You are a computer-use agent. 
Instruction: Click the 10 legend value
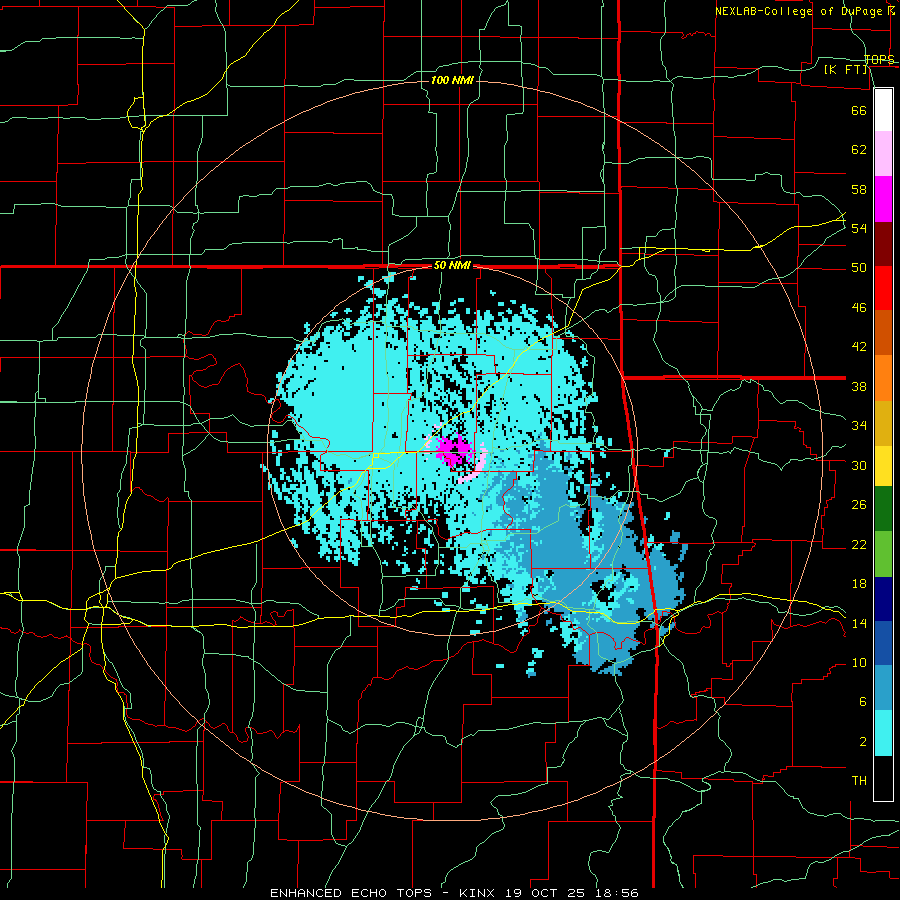click(859, 663)
